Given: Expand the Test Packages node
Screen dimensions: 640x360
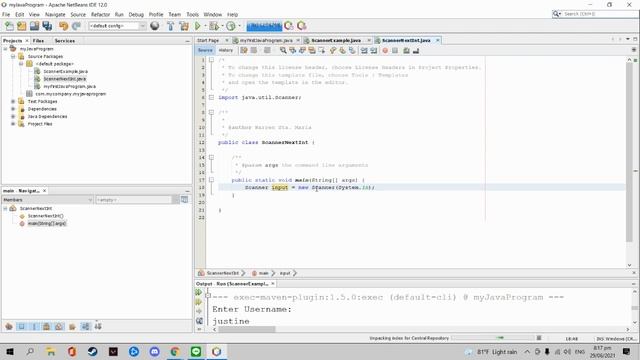Looking at the screenshot, I should [13, 101].
